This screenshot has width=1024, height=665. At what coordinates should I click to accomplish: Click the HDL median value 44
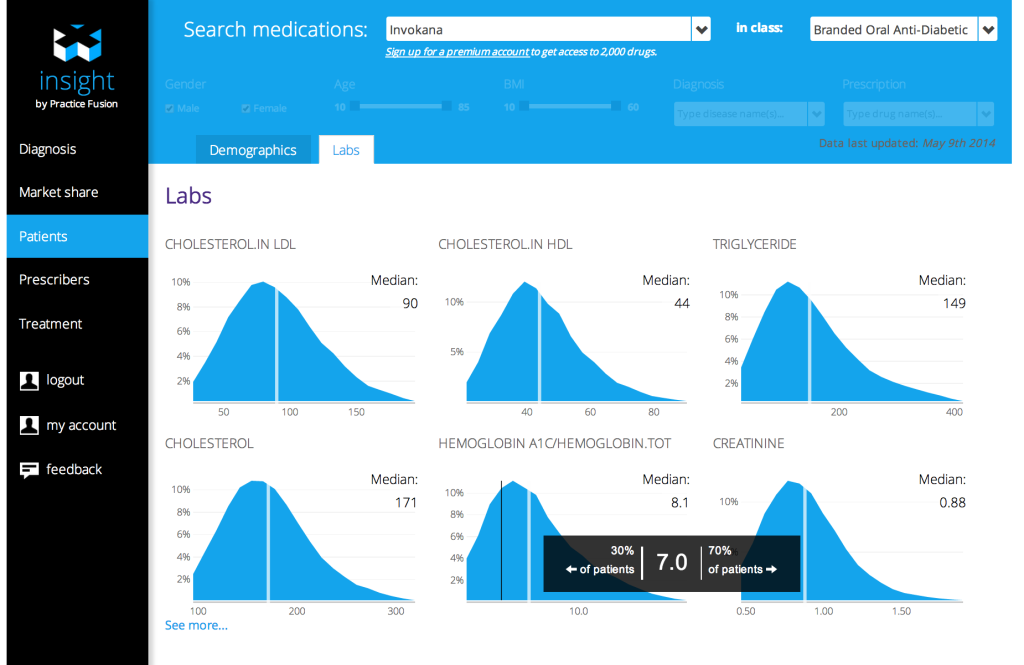[x=682, y=303]
